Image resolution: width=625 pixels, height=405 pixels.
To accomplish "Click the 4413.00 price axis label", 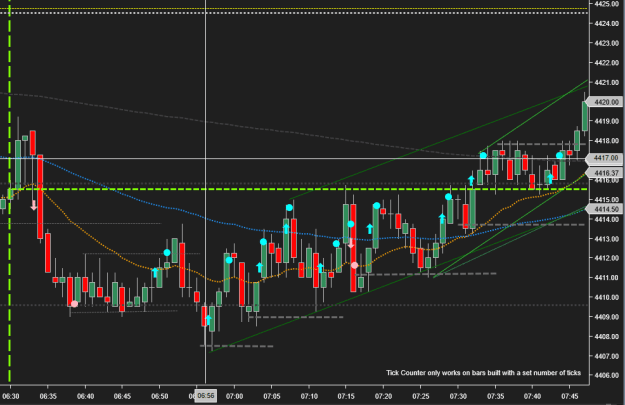I will click(607, 239).
